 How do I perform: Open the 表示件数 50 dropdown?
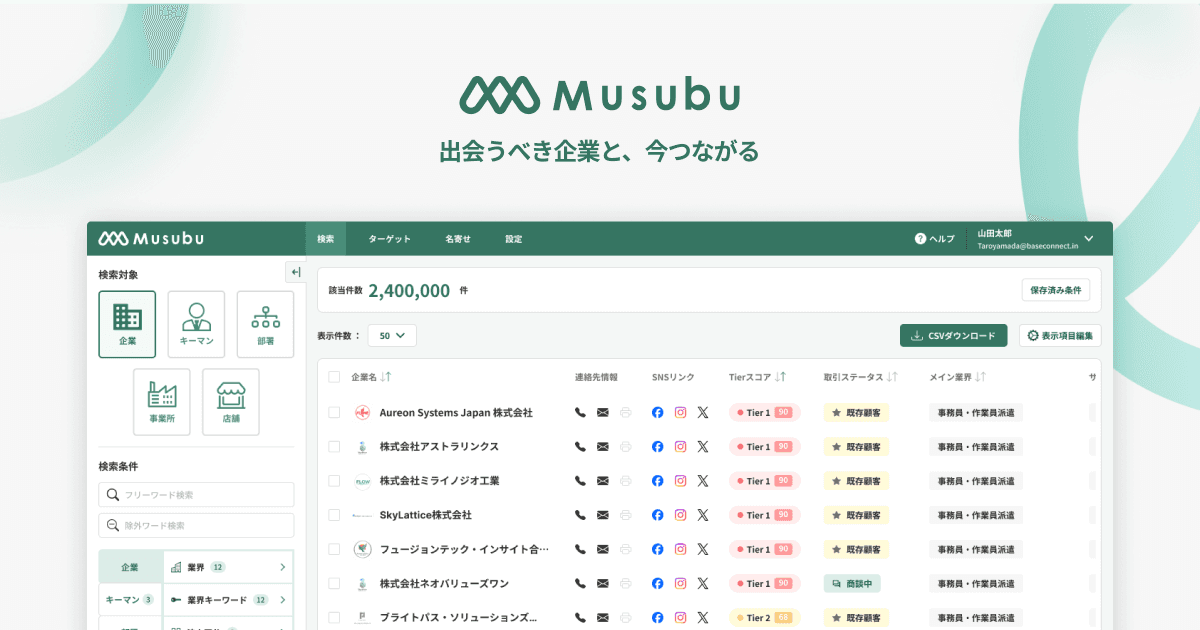click(392, 335)
